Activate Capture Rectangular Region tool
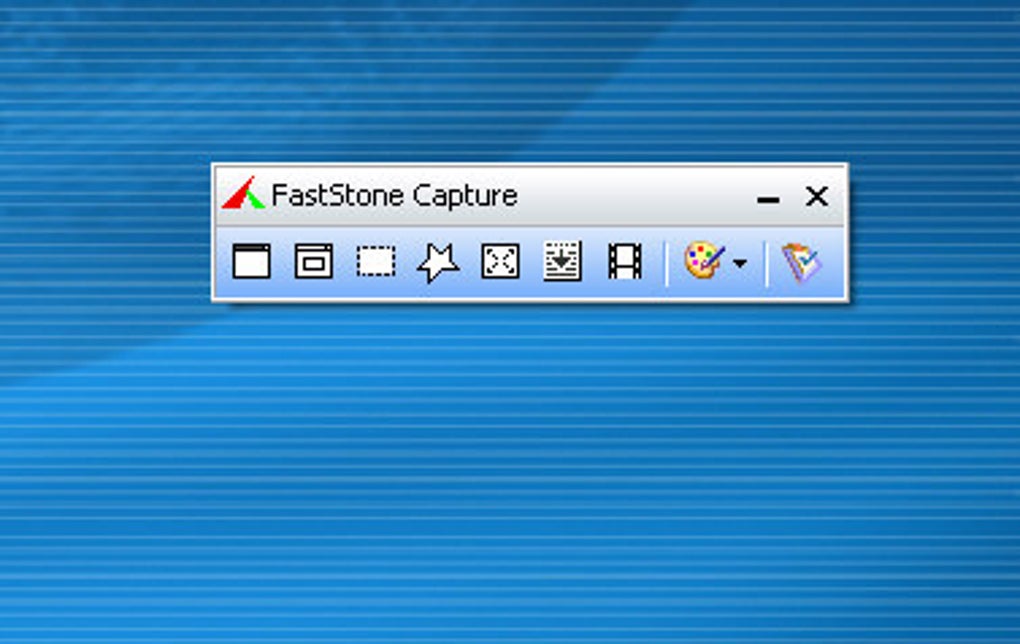Image resolution: width=1020 pixels, height=644 pixels. (376, 262)
